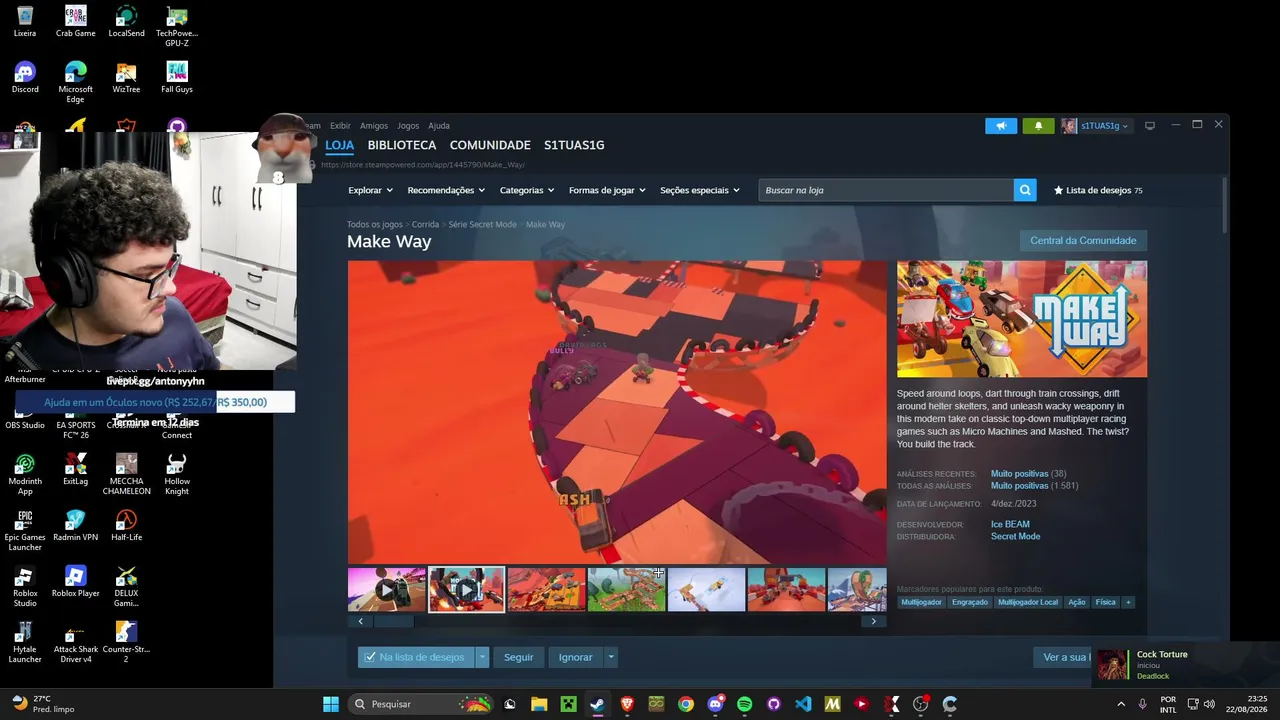This screenshot has width=1280, height=720.
Task: Expand the Recomendações dropdown
Action: (x=446, y=190)
